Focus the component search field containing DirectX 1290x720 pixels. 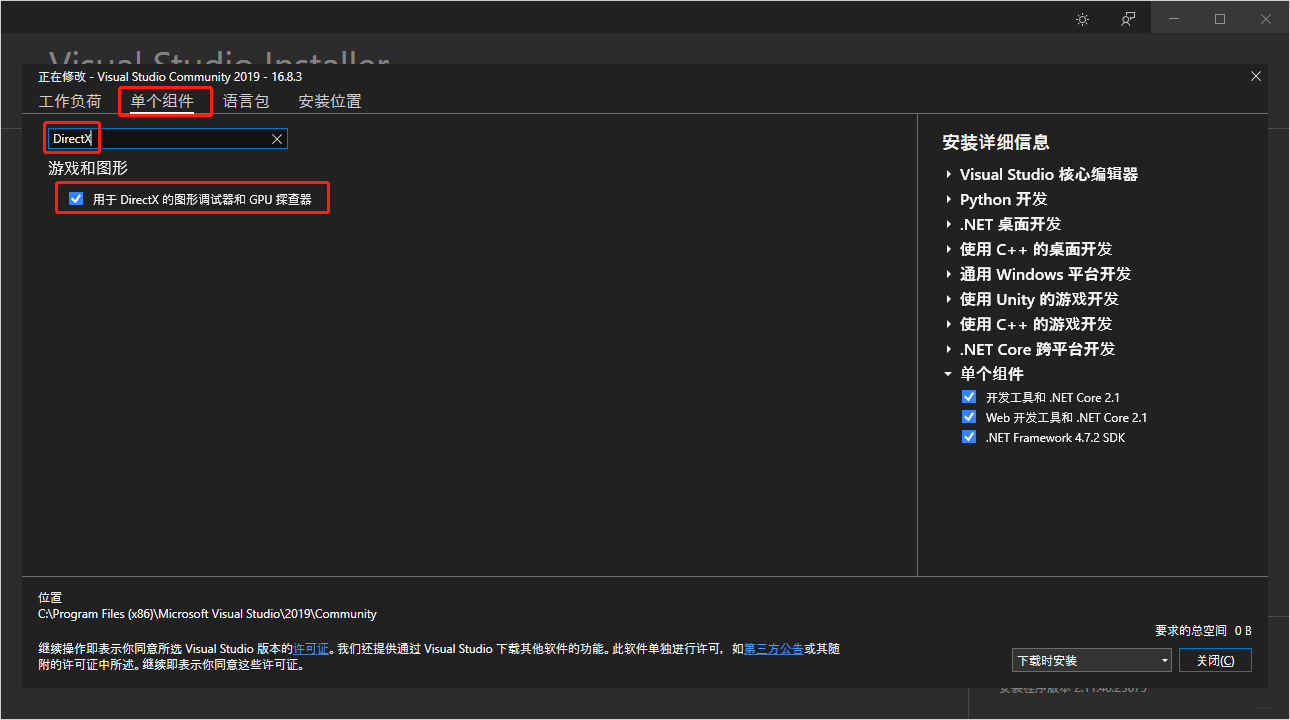tap(168, 139)
